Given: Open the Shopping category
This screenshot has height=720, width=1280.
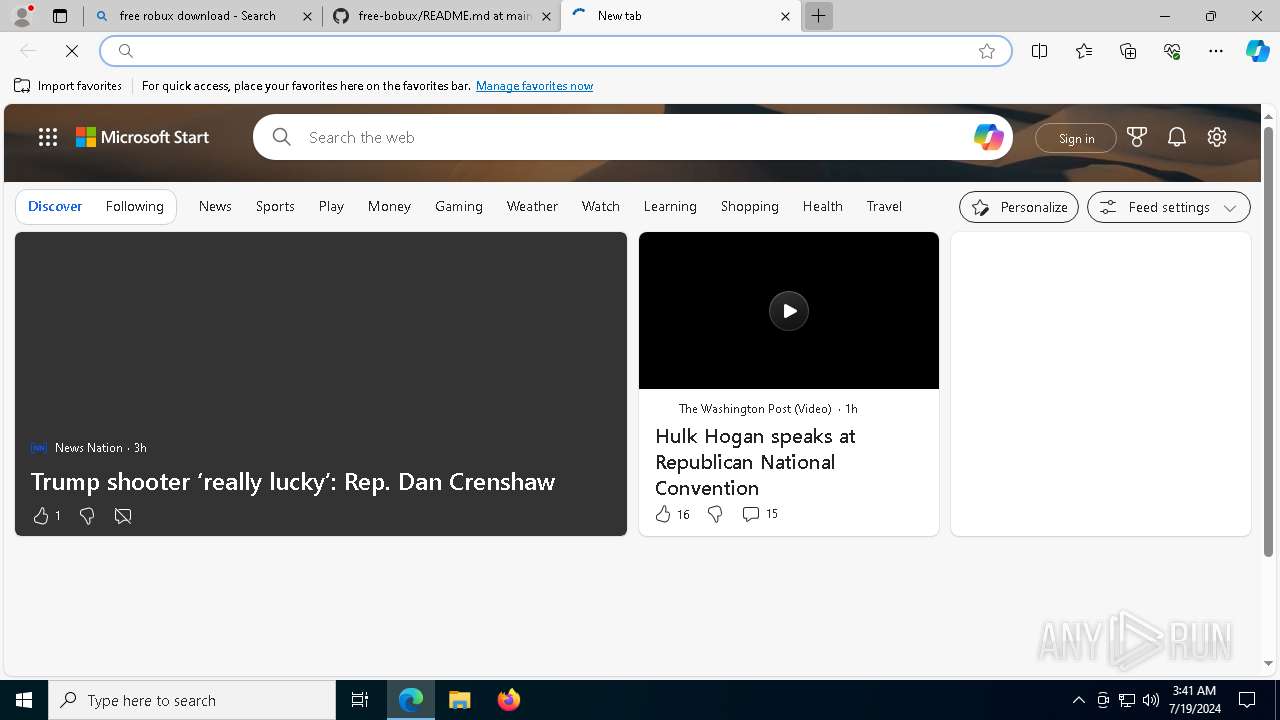Looking at the screenshot, I should coord(750,206).
